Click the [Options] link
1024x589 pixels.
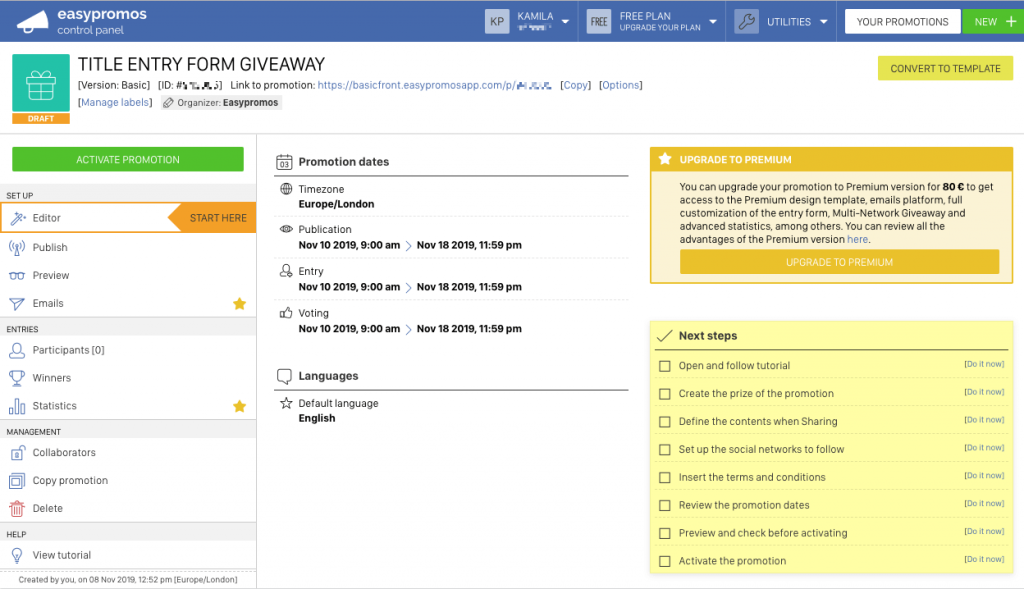[621, 85]
